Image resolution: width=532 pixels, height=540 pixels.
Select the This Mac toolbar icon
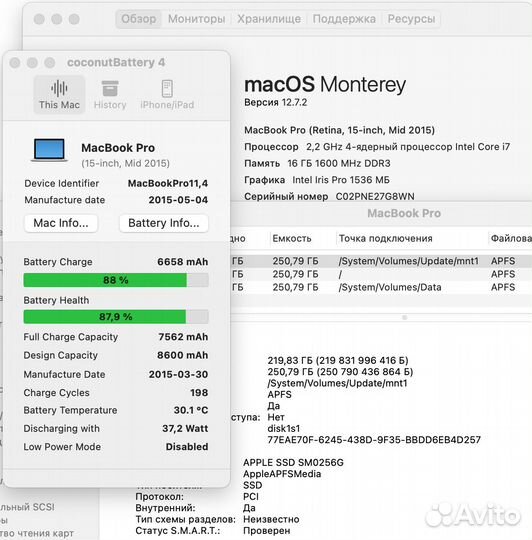pyautogui.click(x=59, y=95)
